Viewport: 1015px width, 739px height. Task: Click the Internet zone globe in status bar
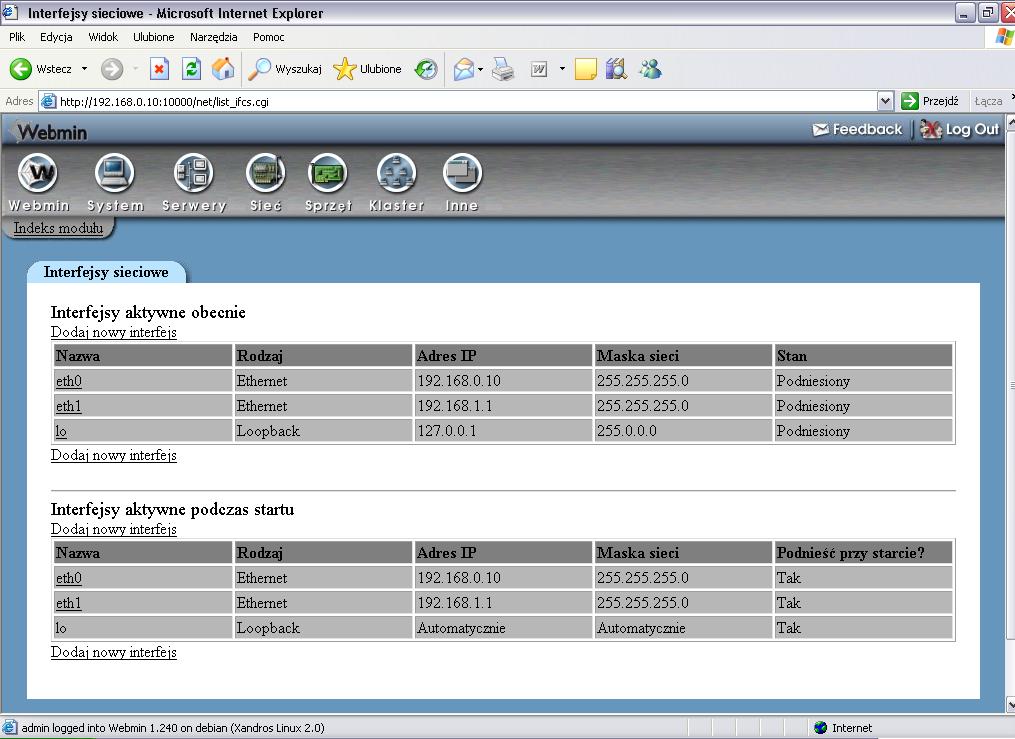pyautogui.click(x=821, y=728)
